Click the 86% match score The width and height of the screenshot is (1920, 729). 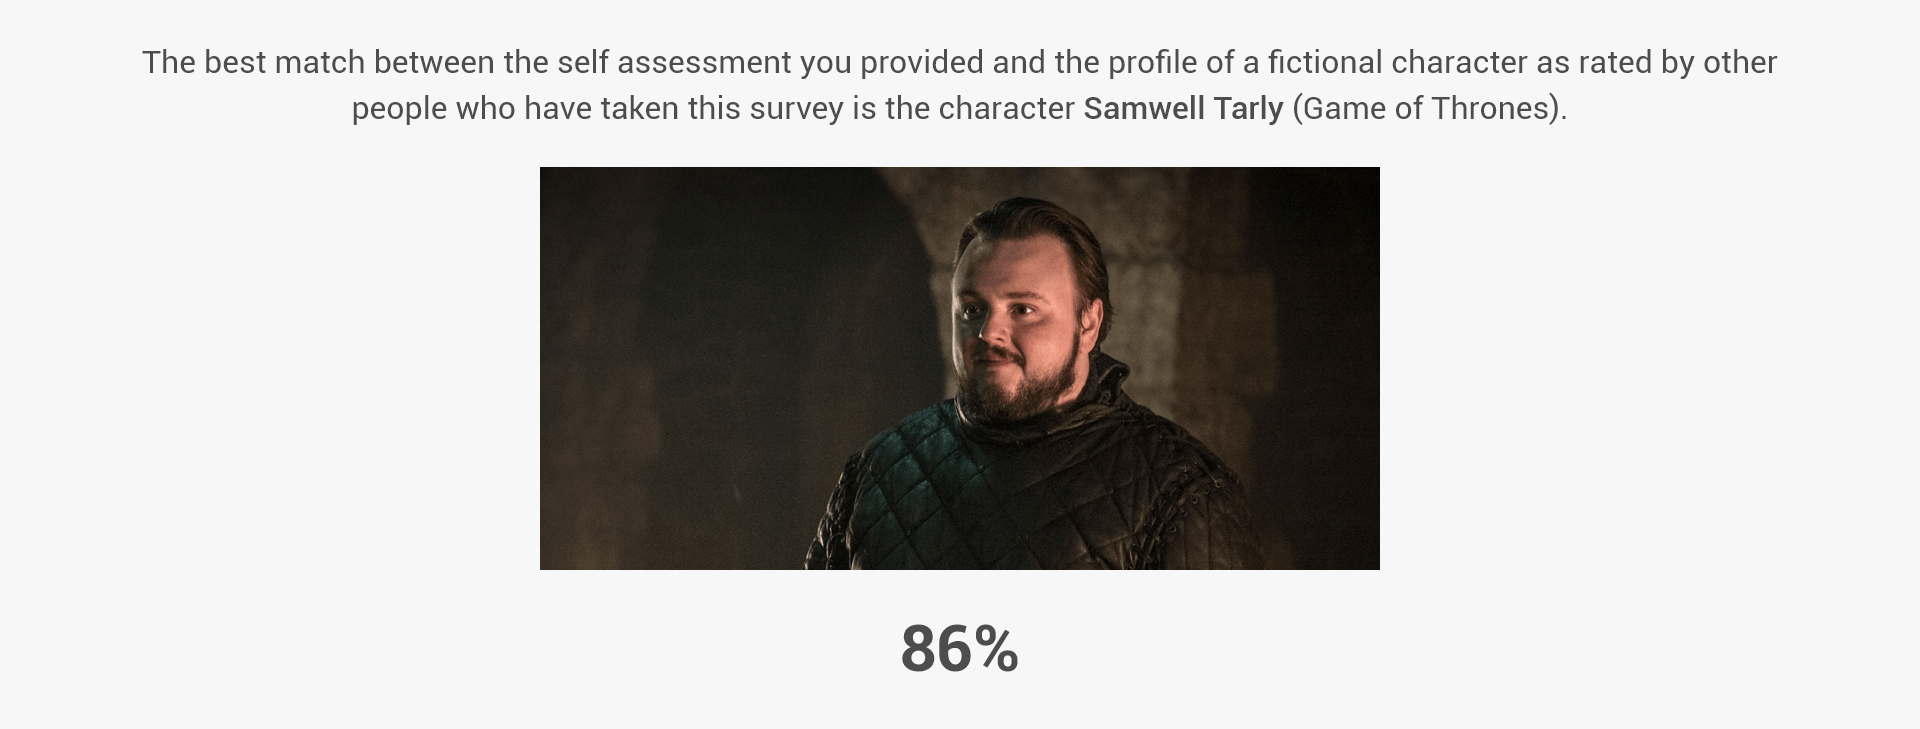point(958,649)
